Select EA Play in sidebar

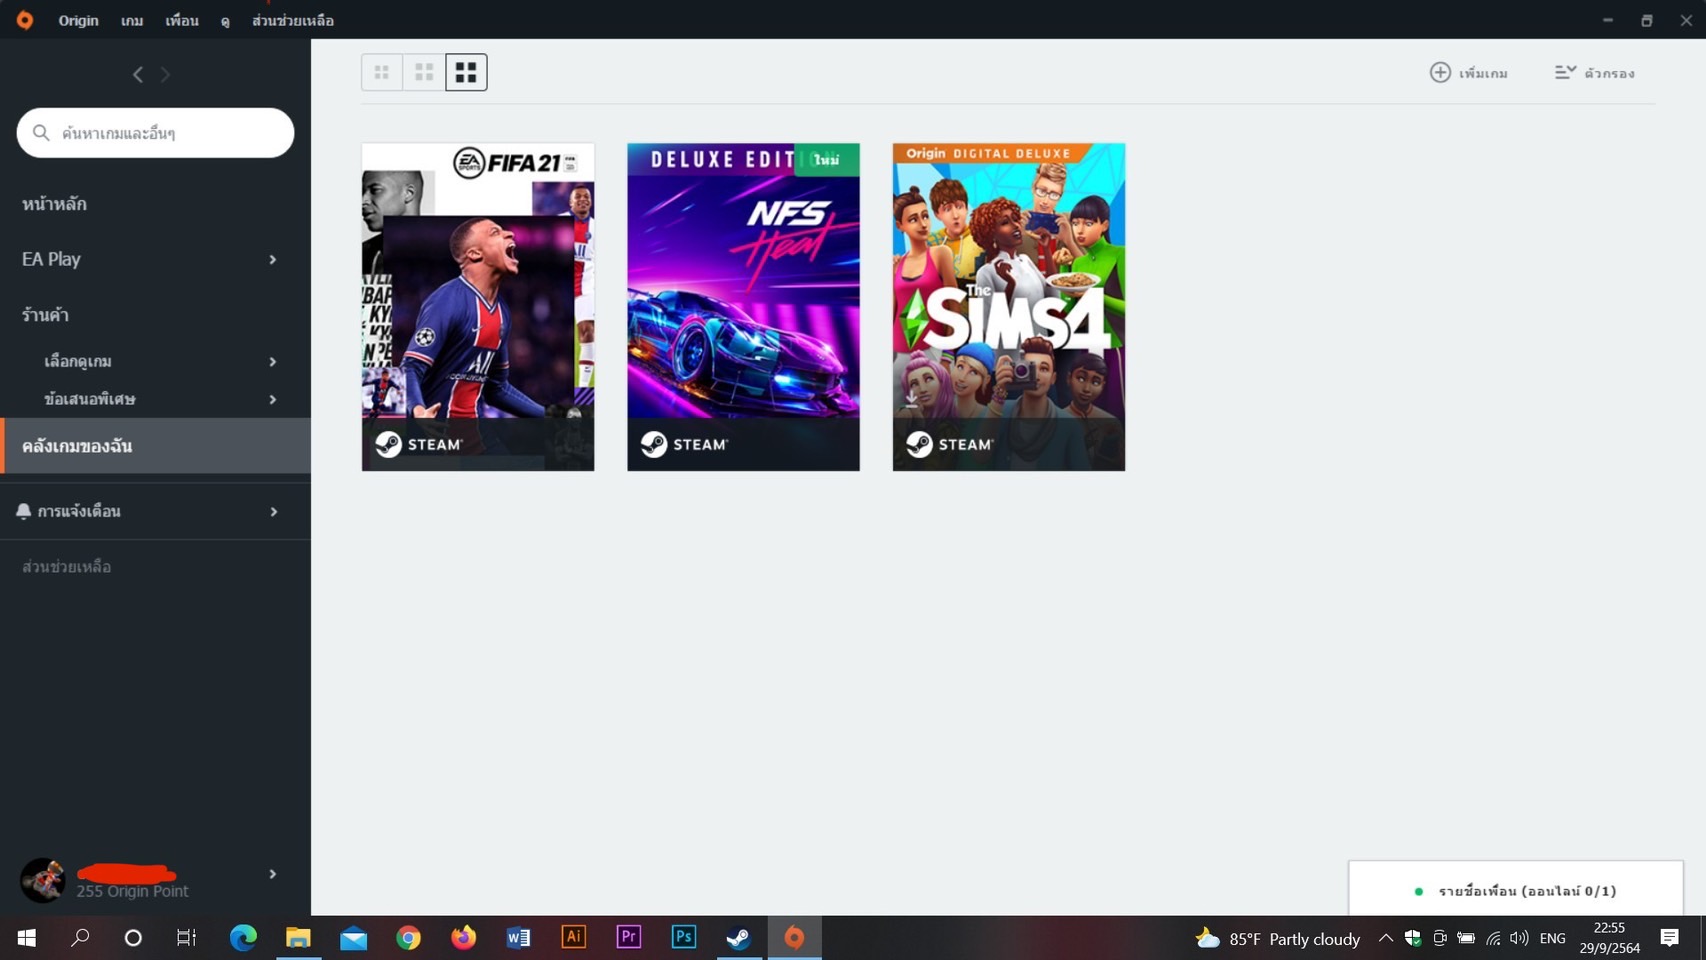[x=51, y=259]
